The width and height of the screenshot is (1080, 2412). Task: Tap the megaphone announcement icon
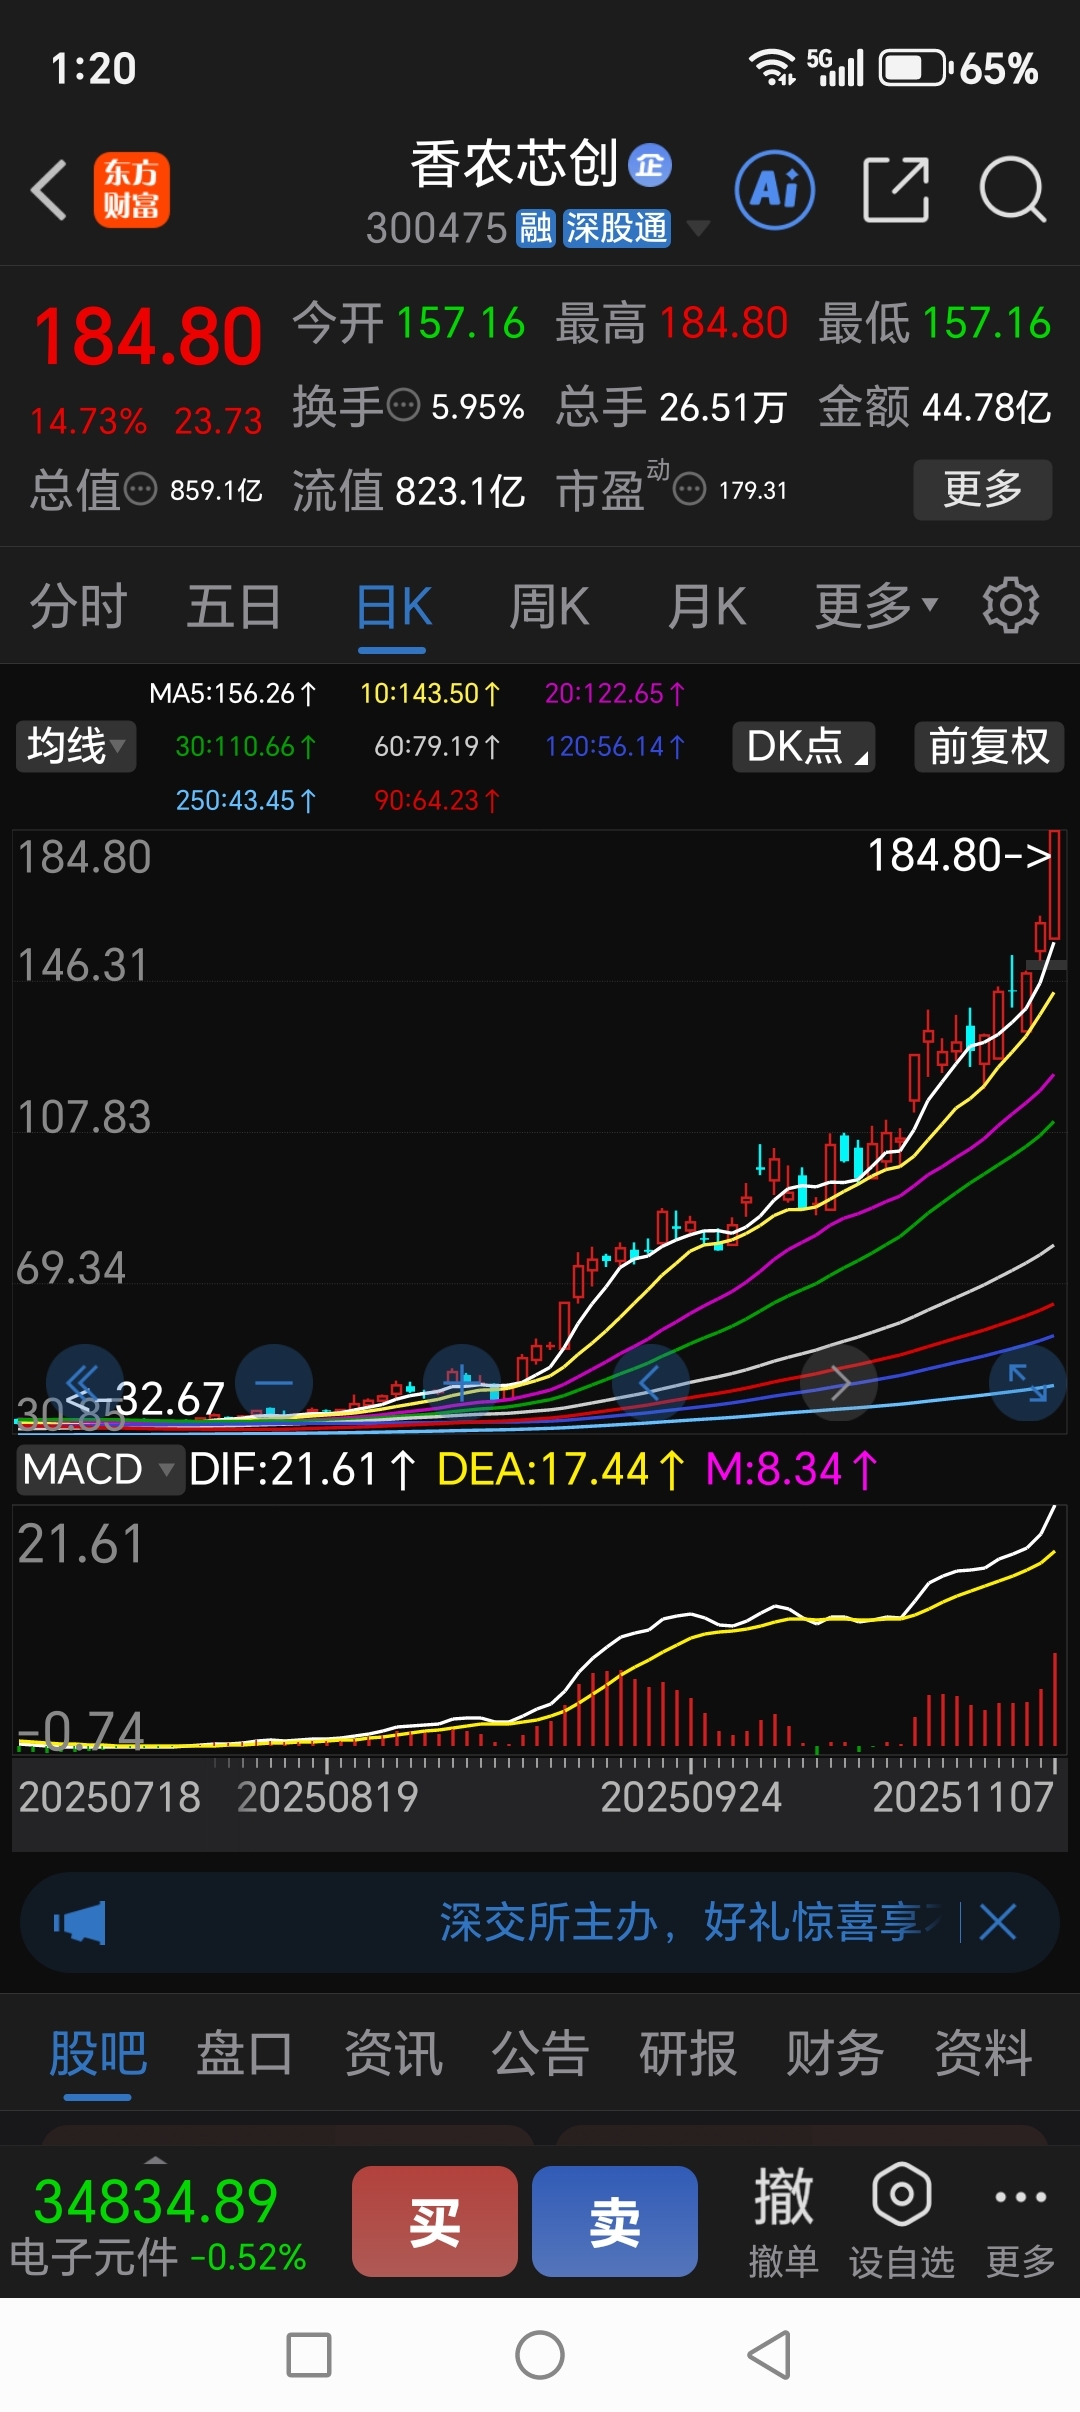tap(80, 1922)
